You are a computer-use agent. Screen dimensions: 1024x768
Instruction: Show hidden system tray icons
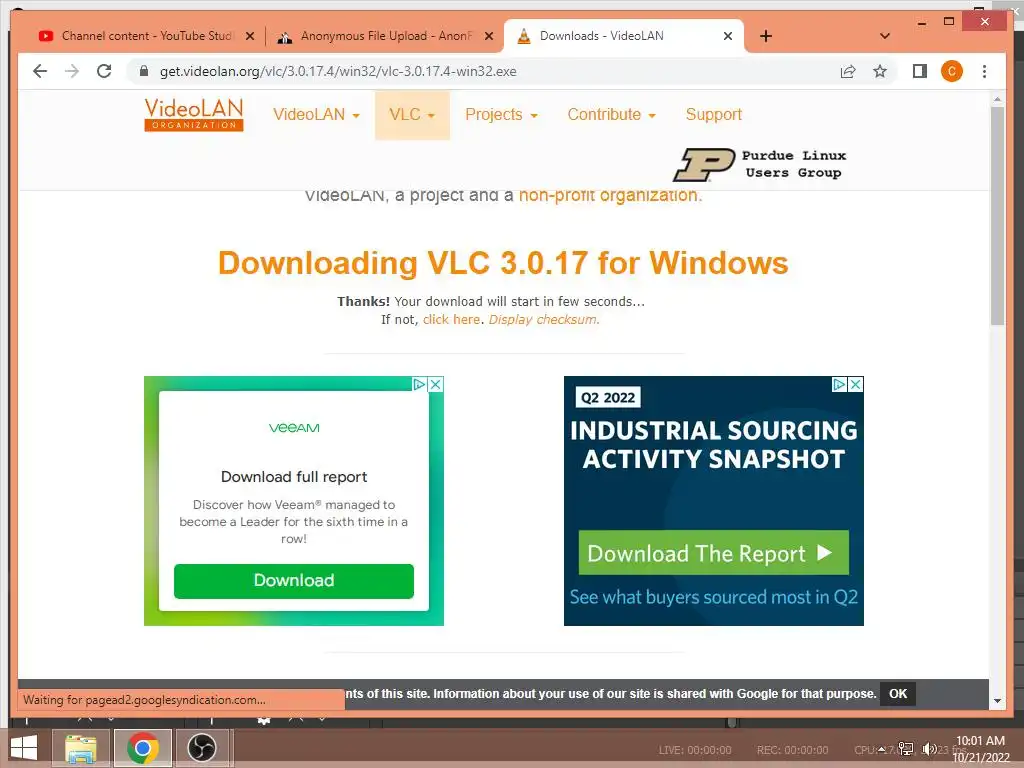pos(882,749)
